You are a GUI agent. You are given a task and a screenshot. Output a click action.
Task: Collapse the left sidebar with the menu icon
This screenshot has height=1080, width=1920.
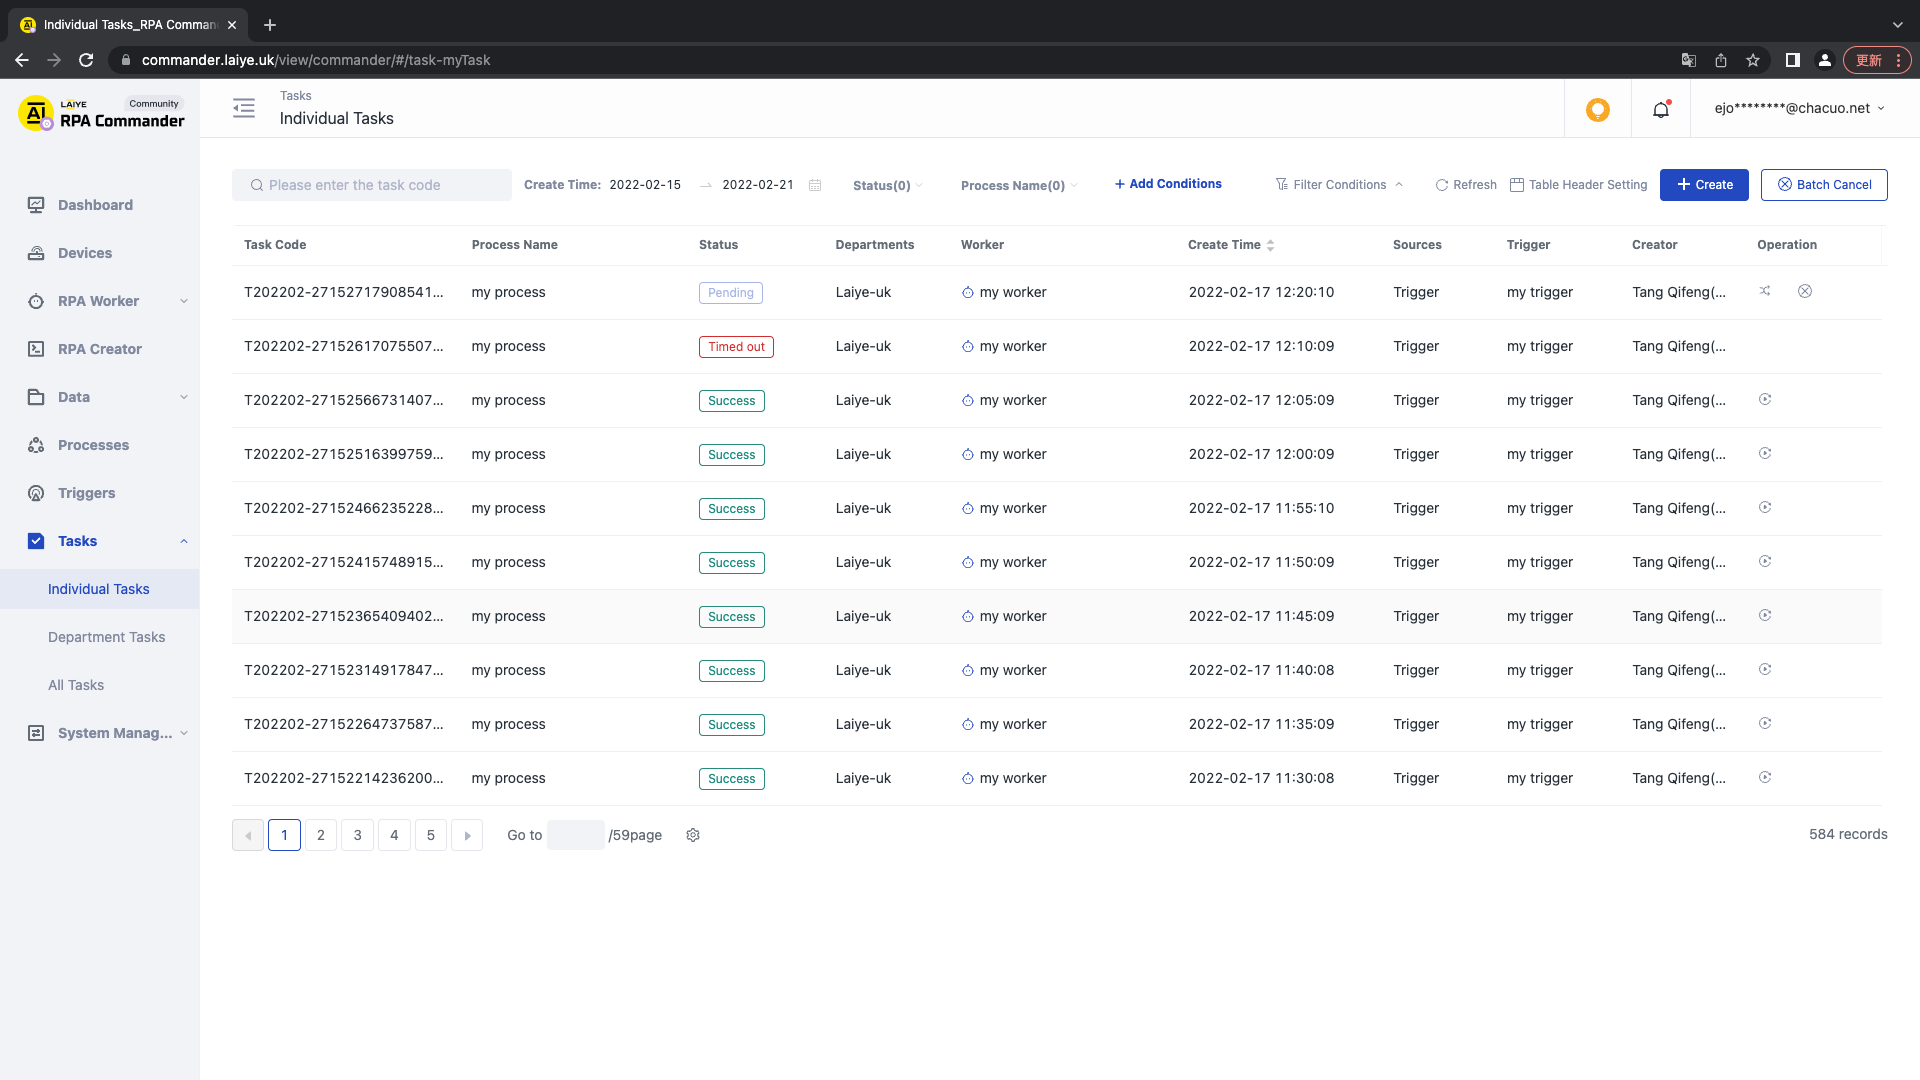pyautogui.click(x=243, y=108)
